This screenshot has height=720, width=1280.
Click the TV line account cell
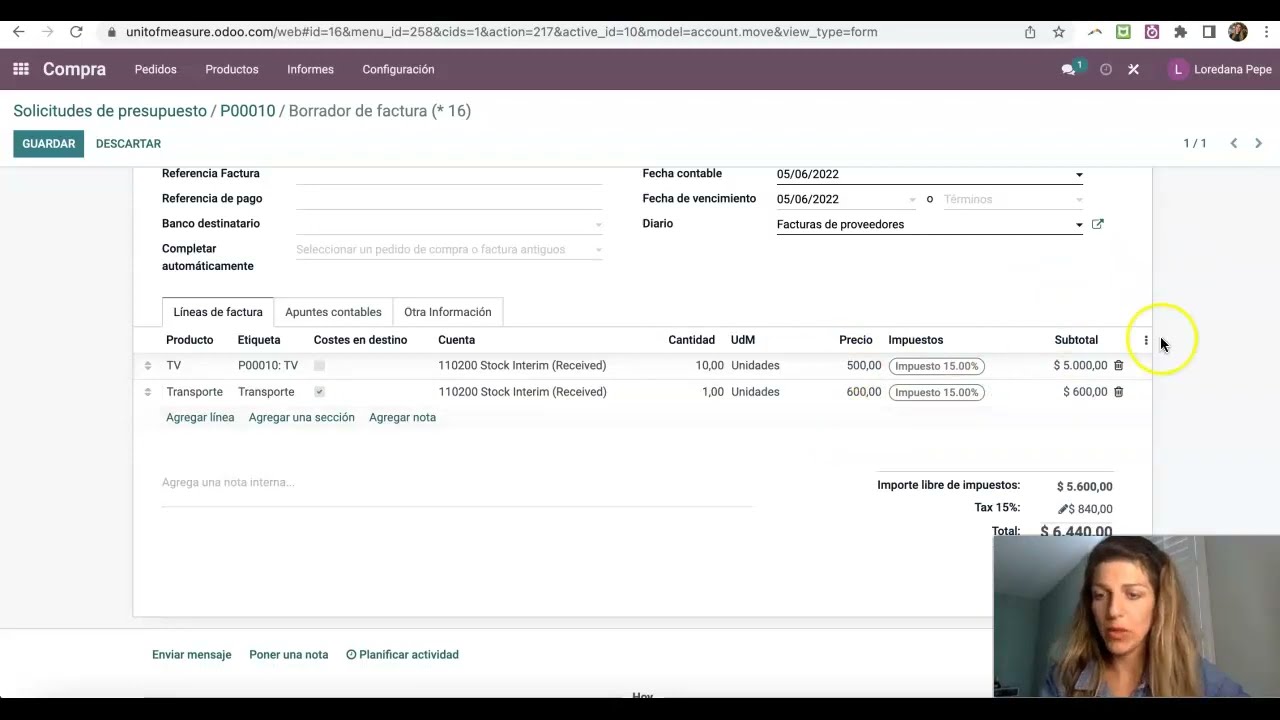pos(522,366)
